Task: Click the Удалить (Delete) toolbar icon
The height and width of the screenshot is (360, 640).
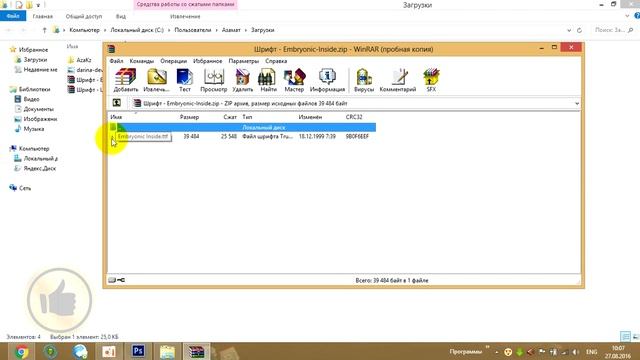Action: coord(242,80)
